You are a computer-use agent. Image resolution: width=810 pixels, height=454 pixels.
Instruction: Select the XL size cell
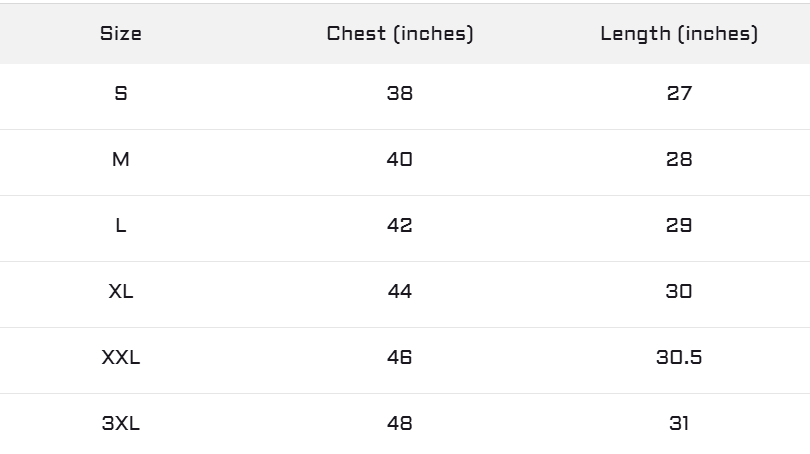pyautogui.click(x=120, y=291)
